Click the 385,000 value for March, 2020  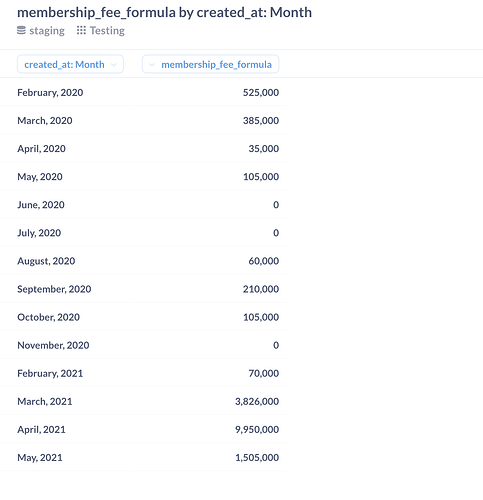tap(261, 121)
